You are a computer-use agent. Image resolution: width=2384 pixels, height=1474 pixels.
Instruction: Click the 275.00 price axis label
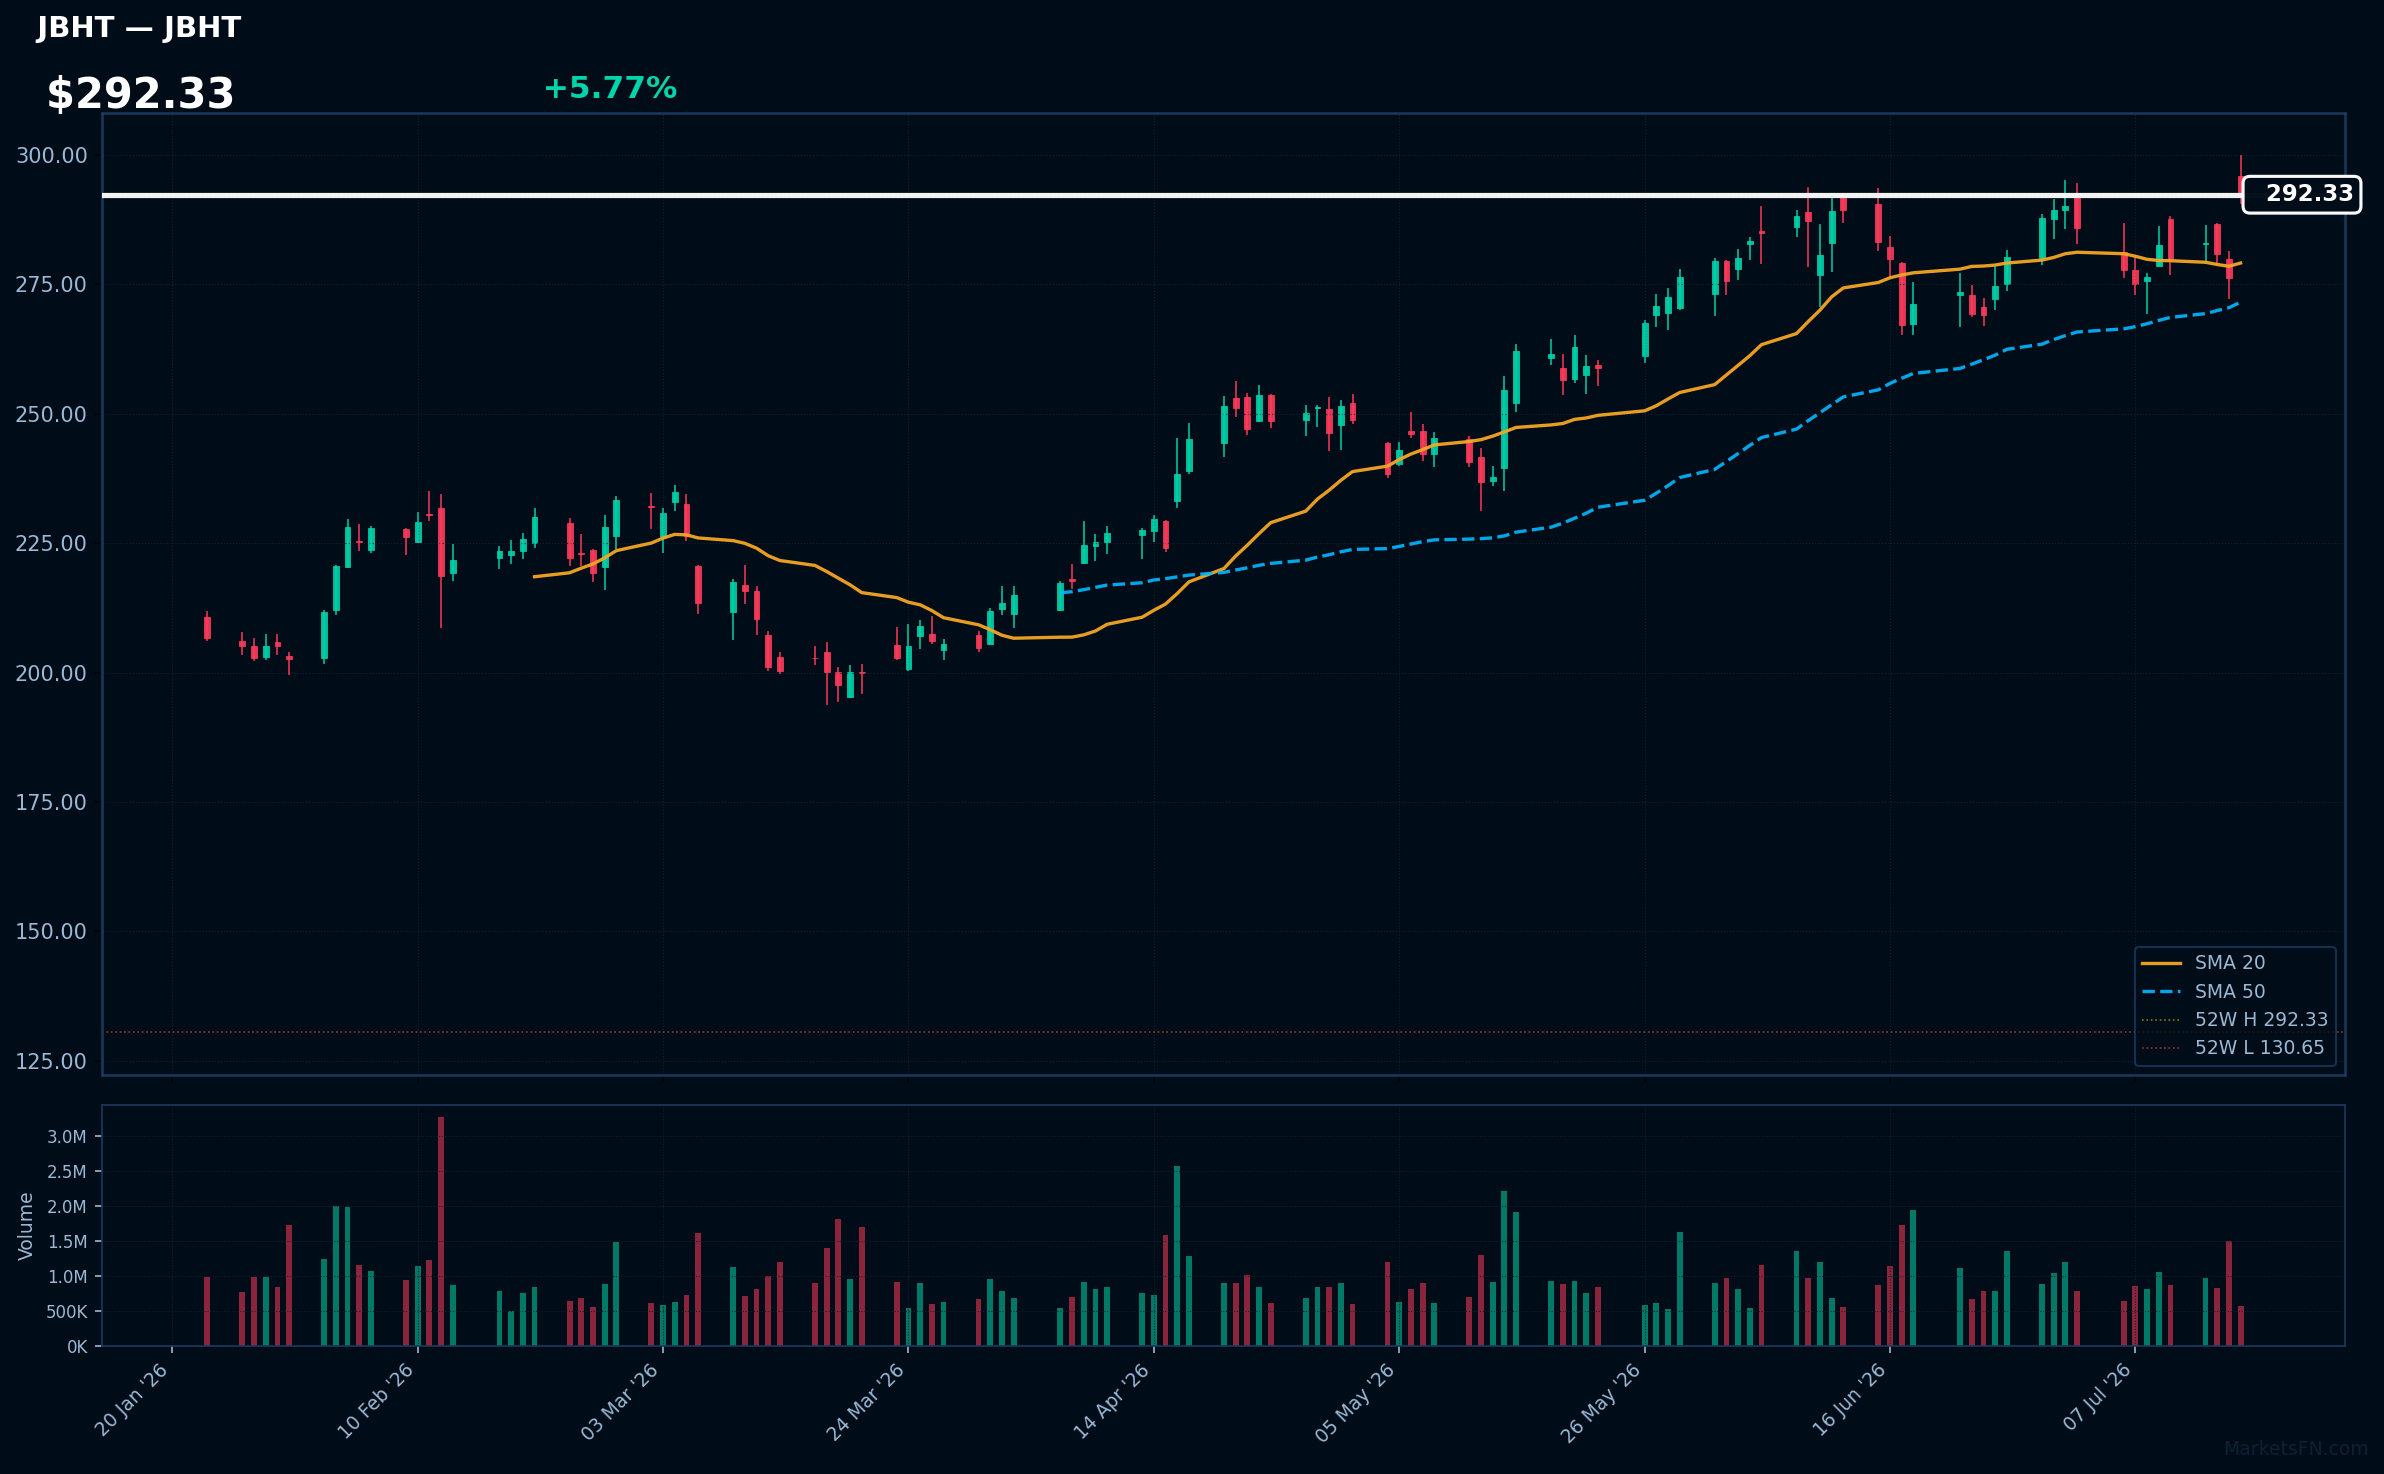(x=51, y=285)
